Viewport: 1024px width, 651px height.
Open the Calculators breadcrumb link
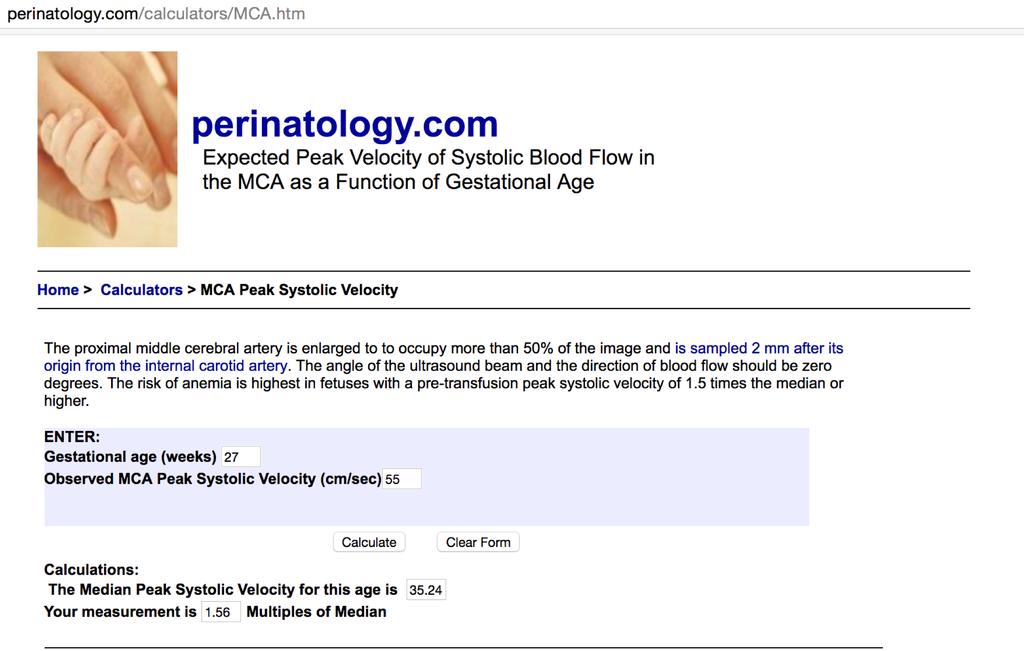(141, 290)
